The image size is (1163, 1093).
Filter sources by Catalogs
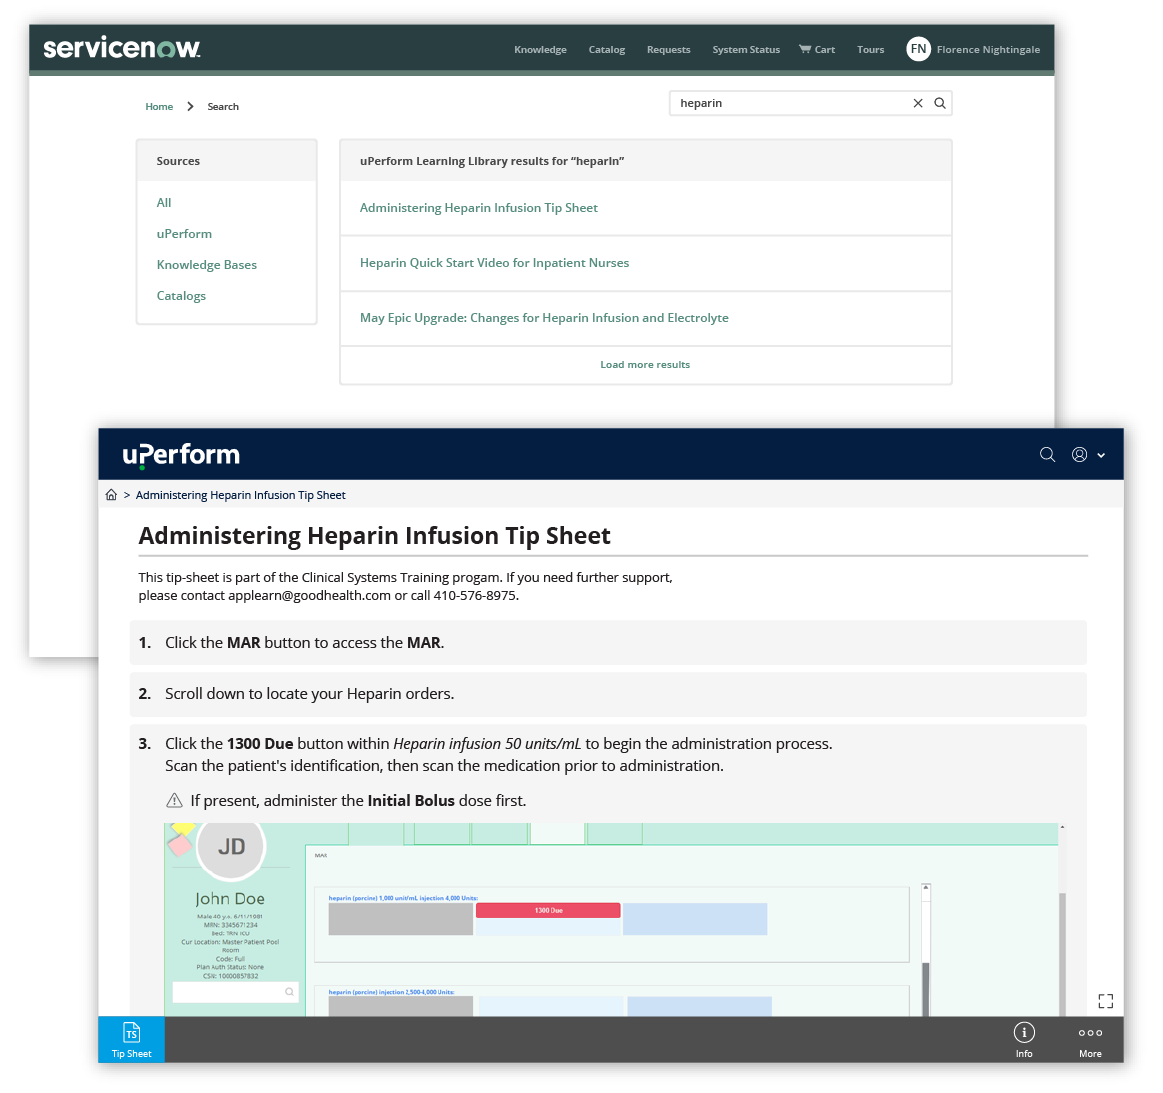(x=181, y=296)
